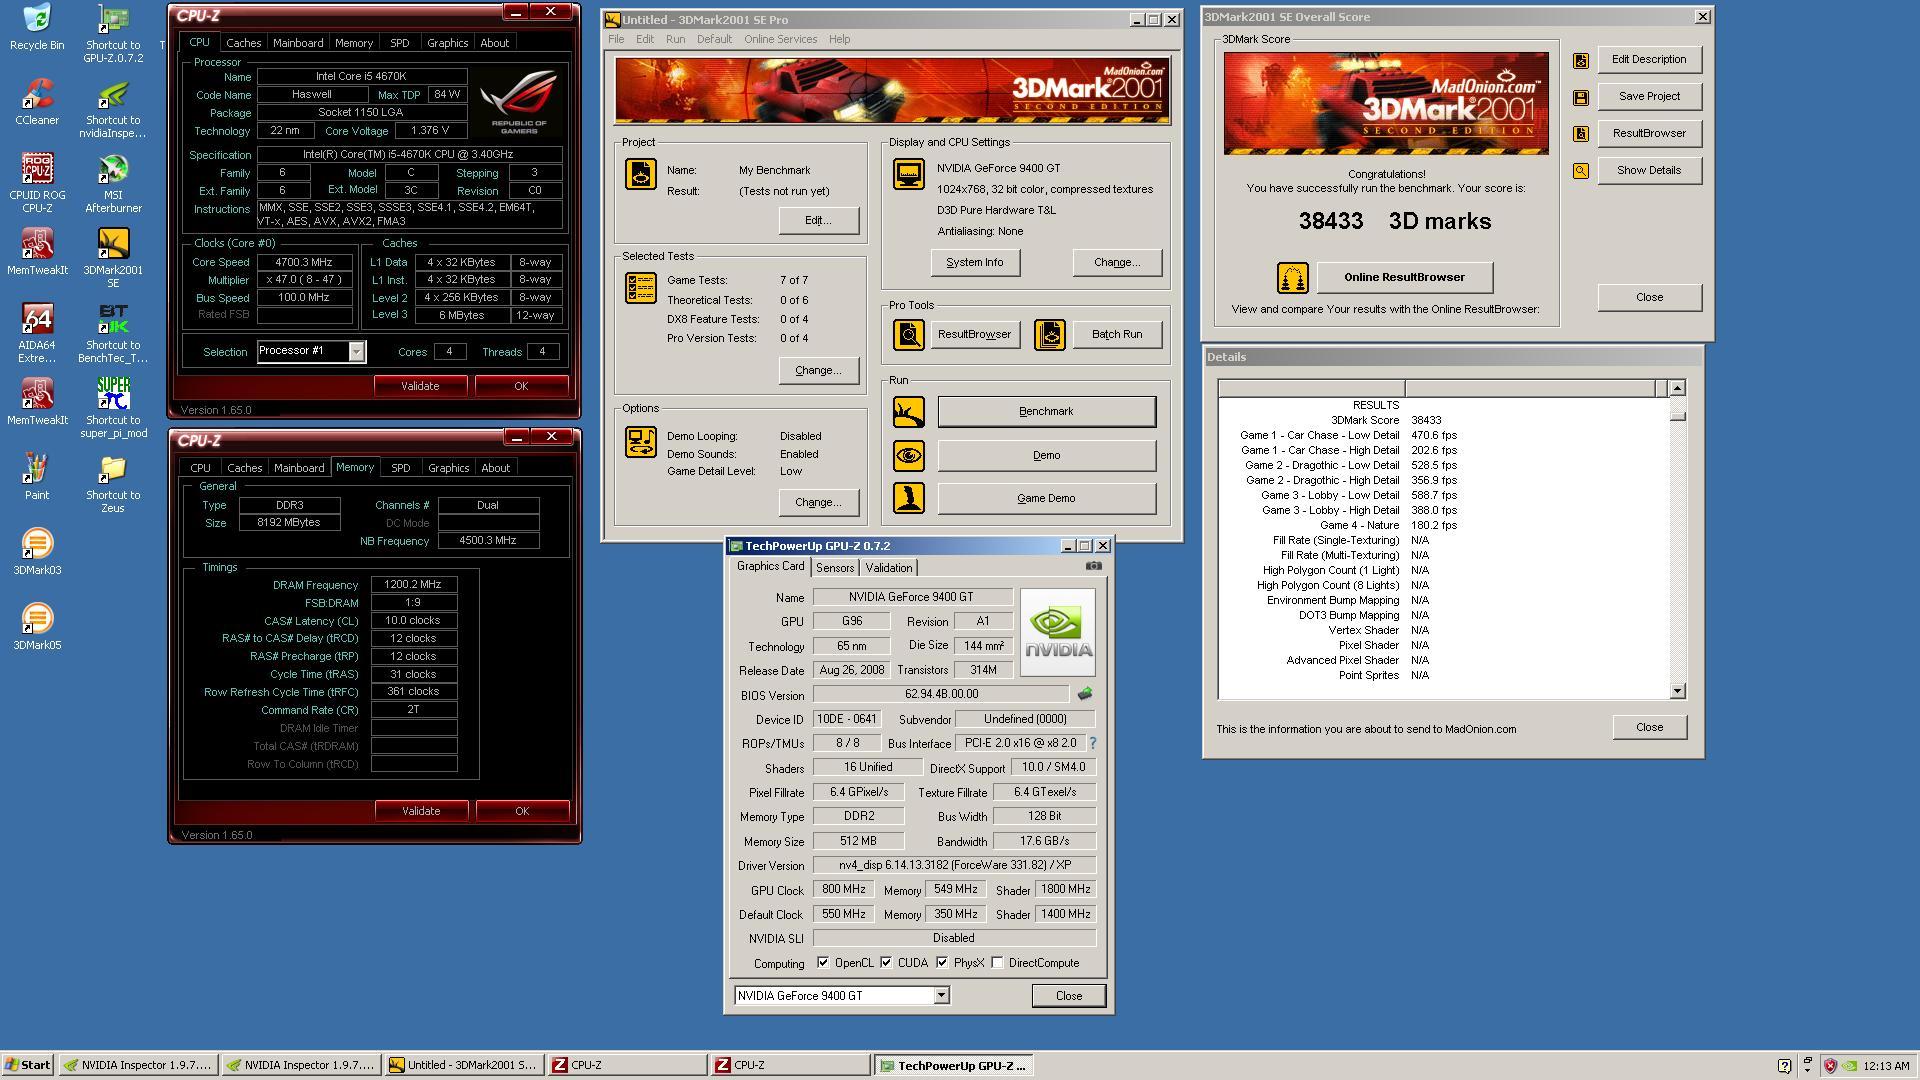Click the NVIDIA logo in GPU-Z
This screenshot has width=1920, height=1080.
point(1057,633)
